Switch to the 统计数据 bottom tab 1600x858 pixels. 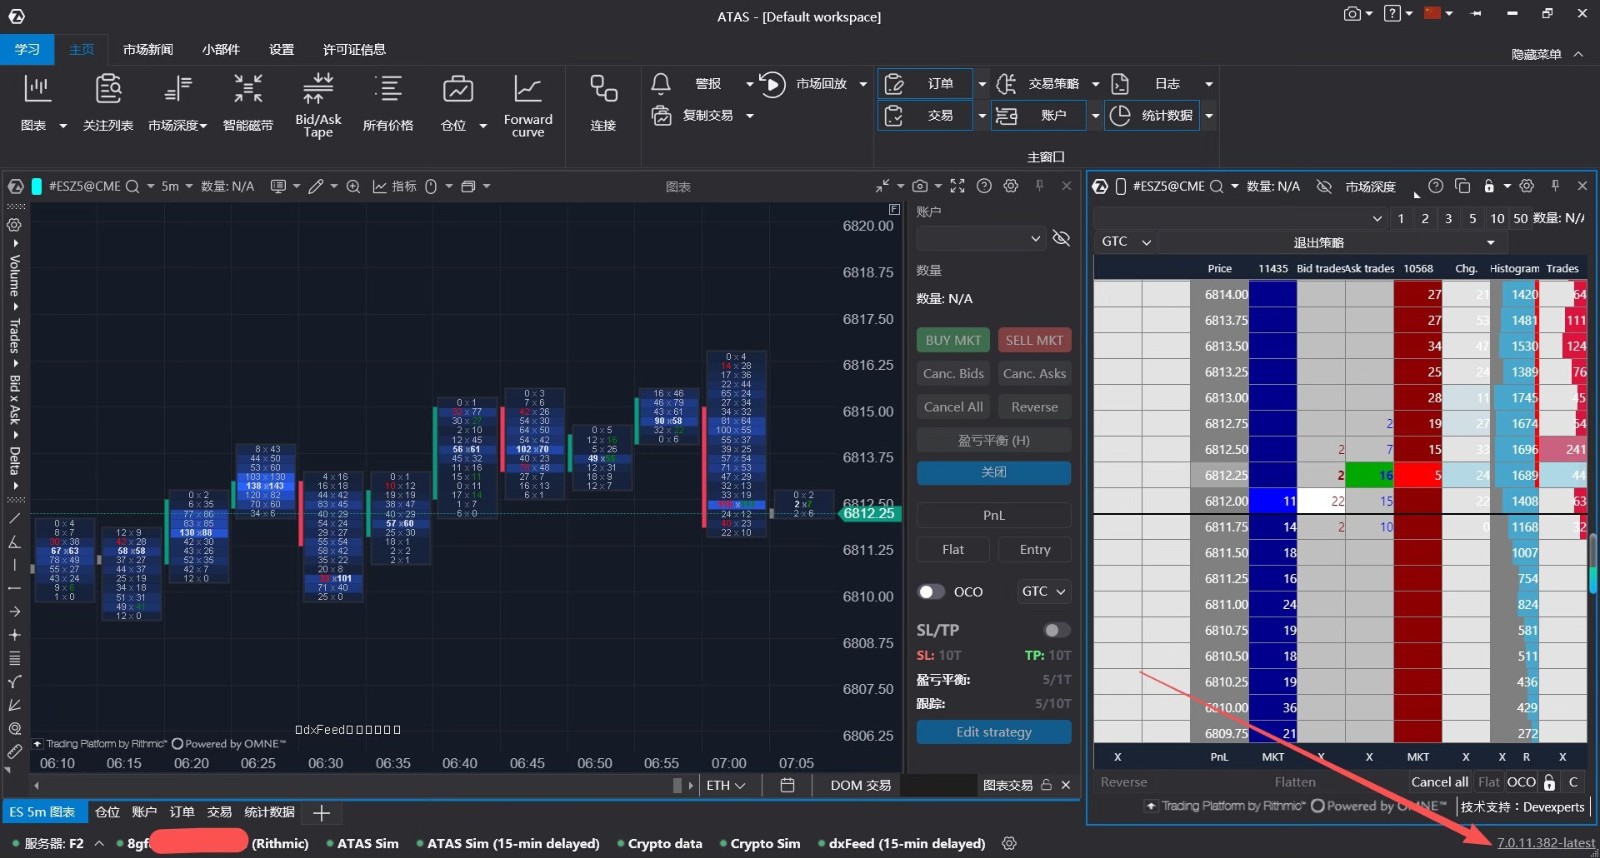269,812
